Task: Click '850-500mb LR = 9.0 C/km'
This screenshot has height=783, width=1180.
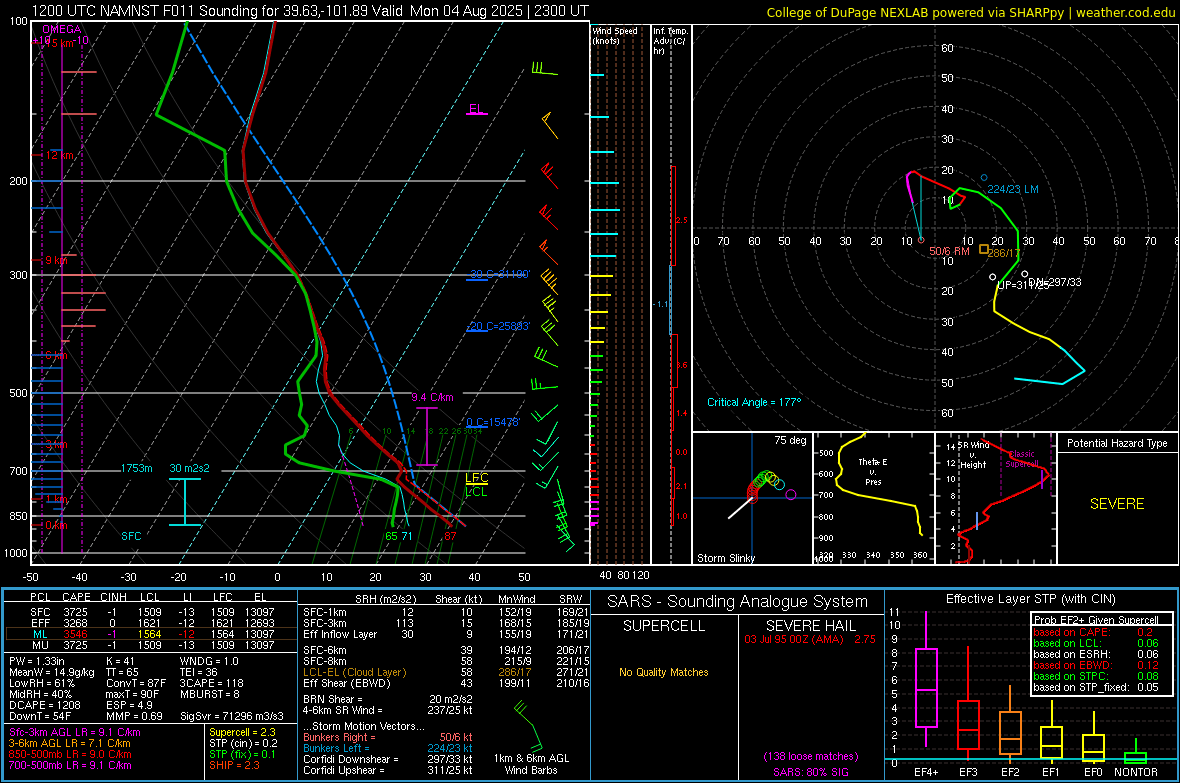Action: (70, 754)
